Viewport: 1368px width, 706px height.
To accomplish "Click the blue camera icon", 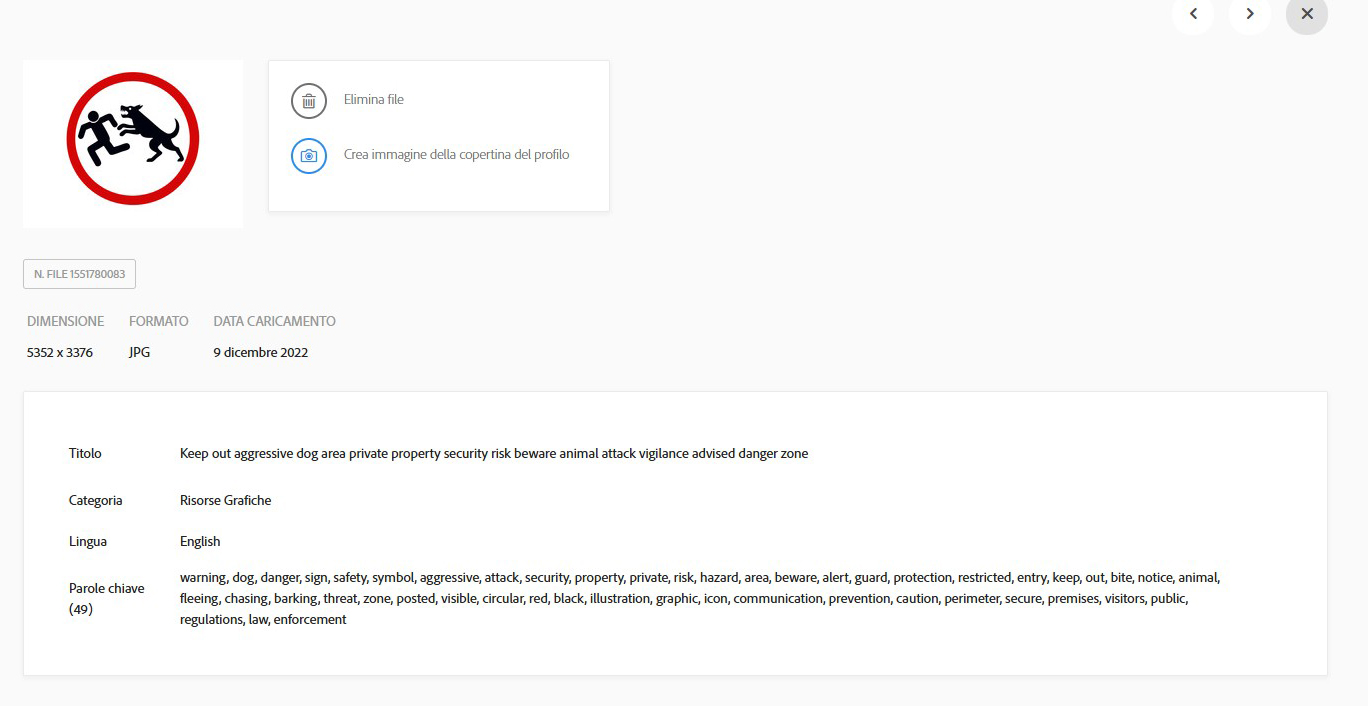I will pos(309,155).
